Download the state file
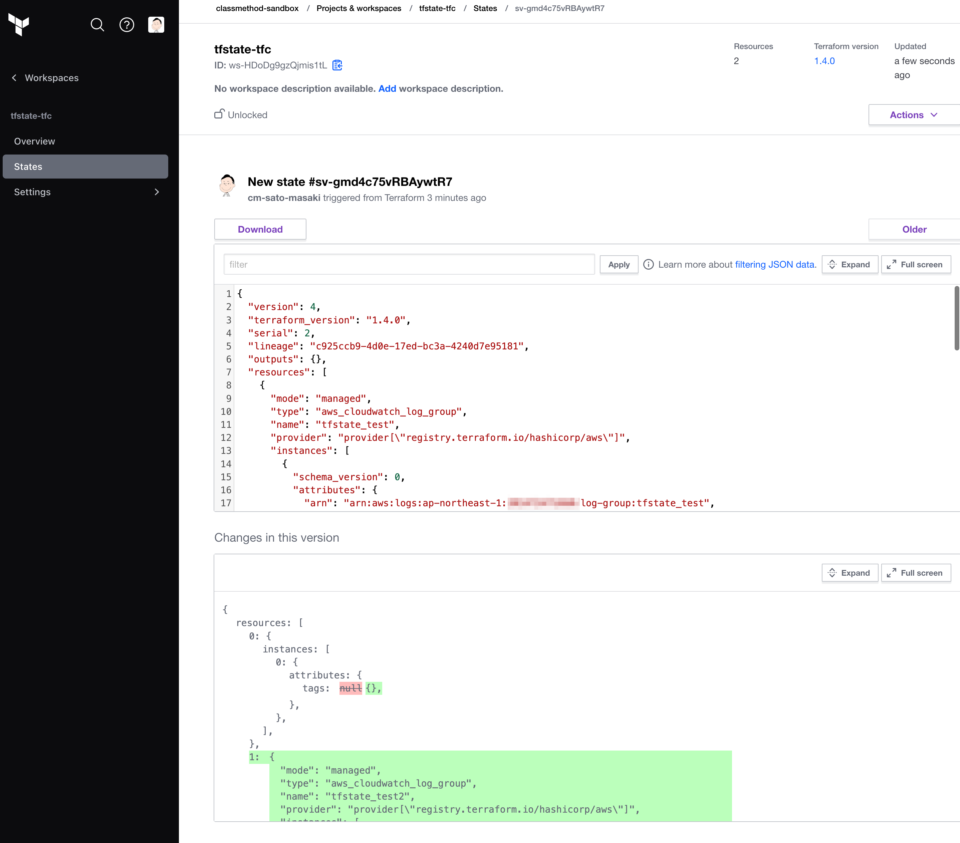960x843 pixels. tap(260, 229)
